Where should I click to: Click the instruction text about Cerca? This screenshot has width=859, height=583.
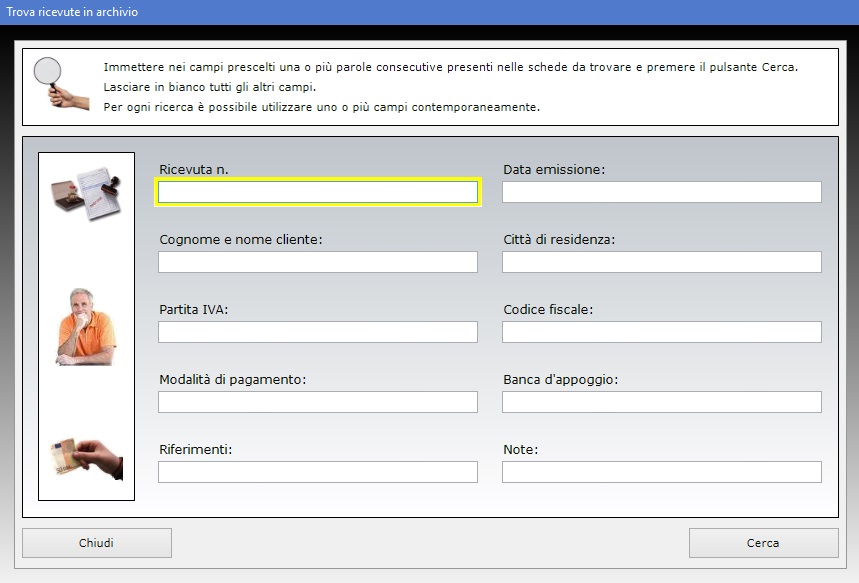click(x=450, y=67)
